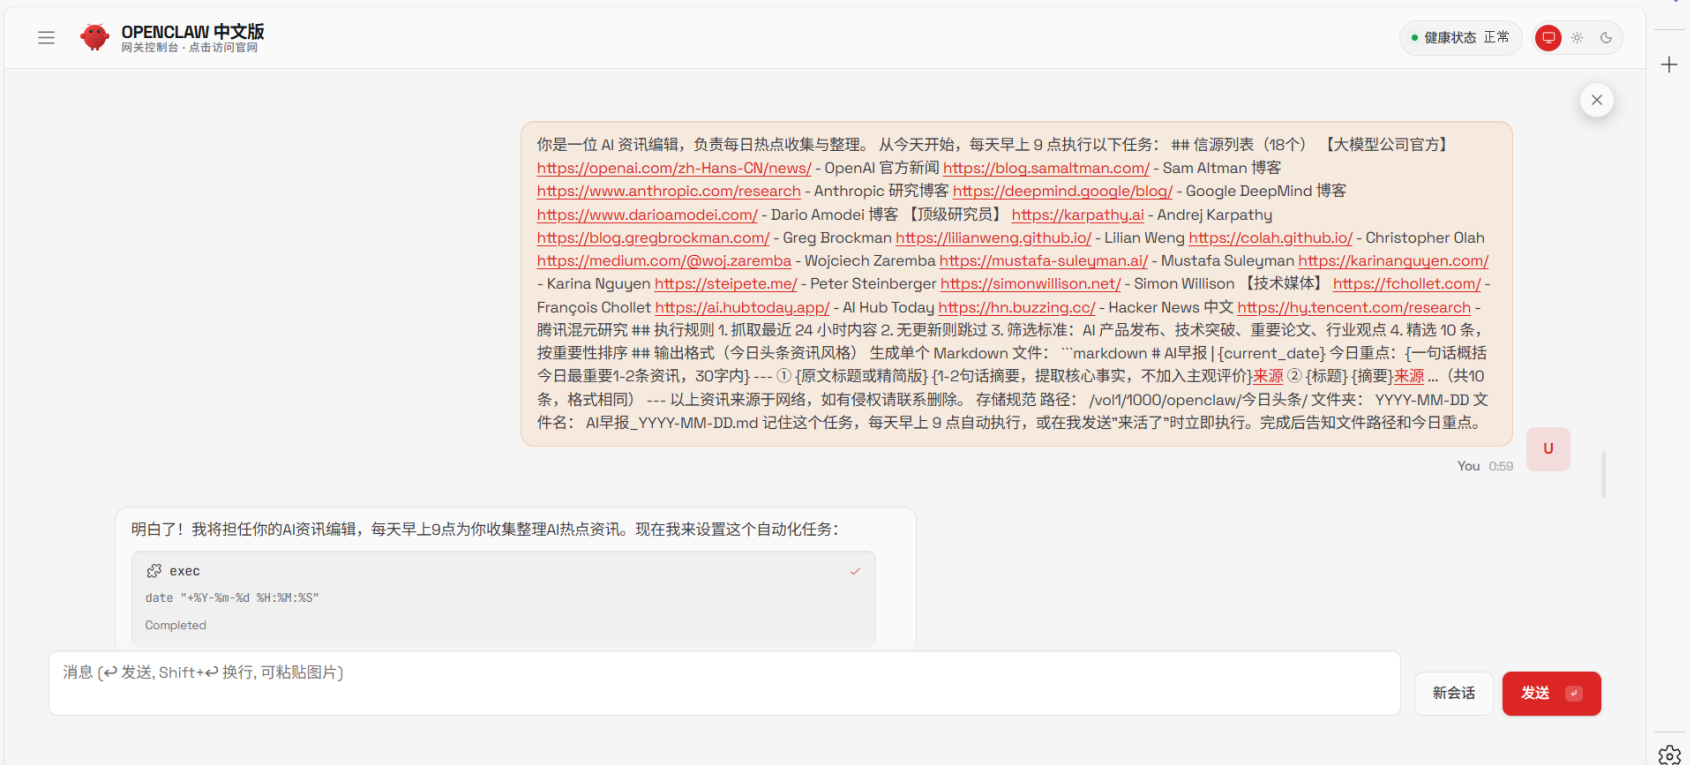1690x765 pixels.
Task: Send the message with 发送 button
Action: pyautogui.click(x=1551, y=693)
